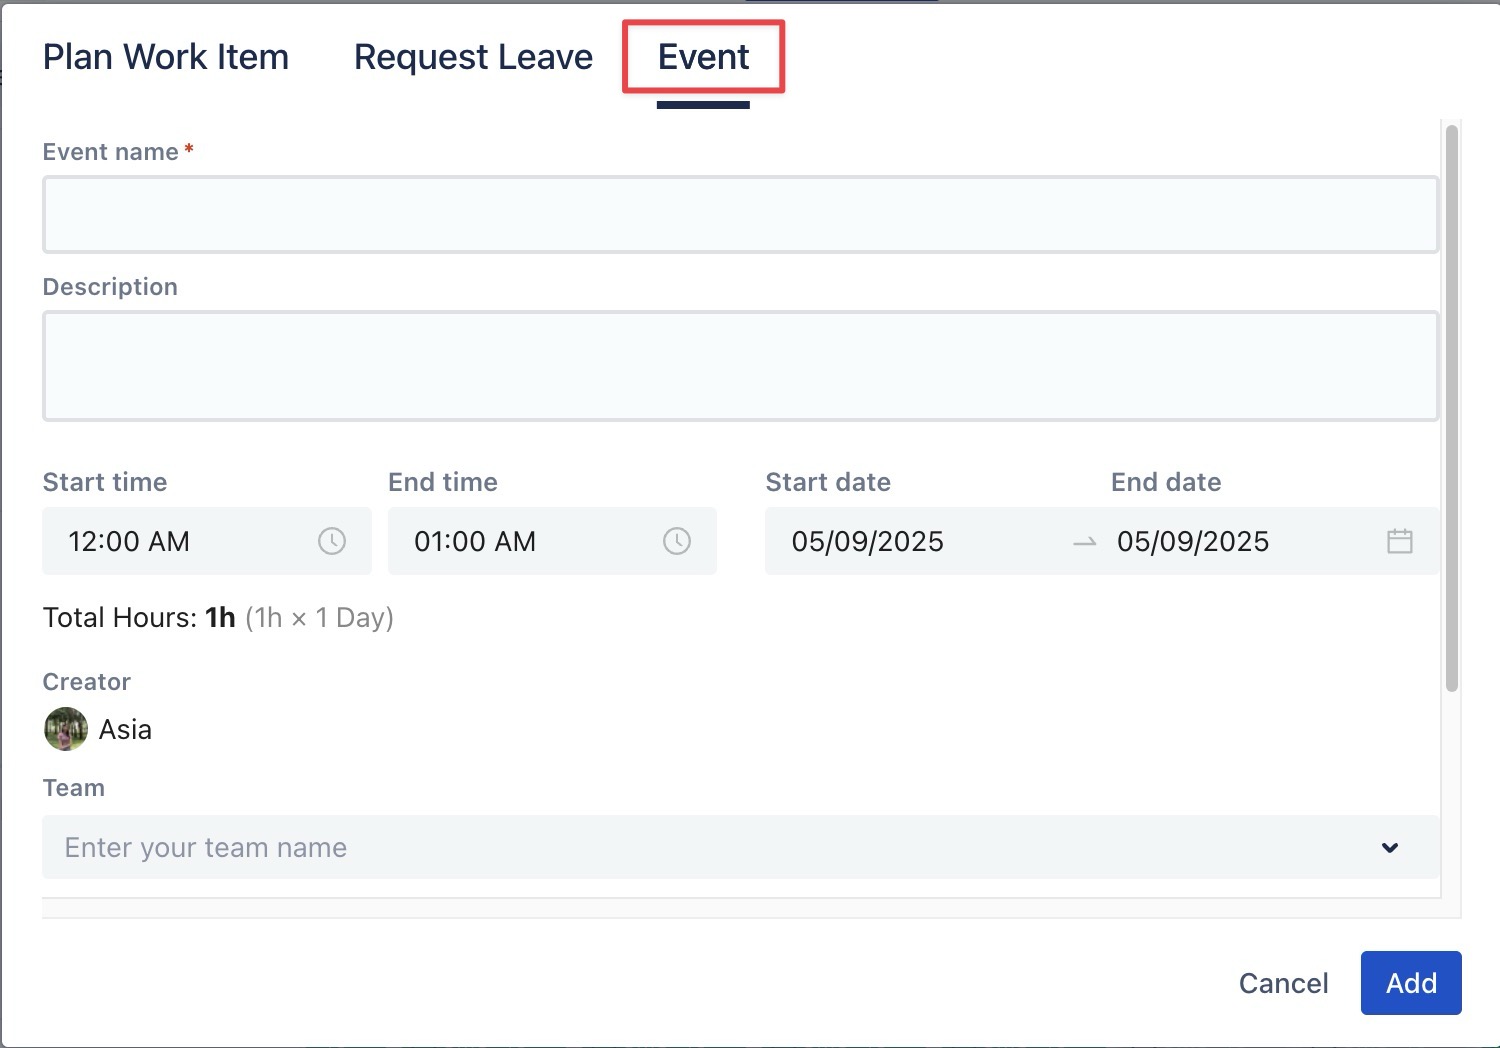The width and height of the screenshot is (1500, 1048).
Task: Click the creator name Asia
Action: click(125, 730)
